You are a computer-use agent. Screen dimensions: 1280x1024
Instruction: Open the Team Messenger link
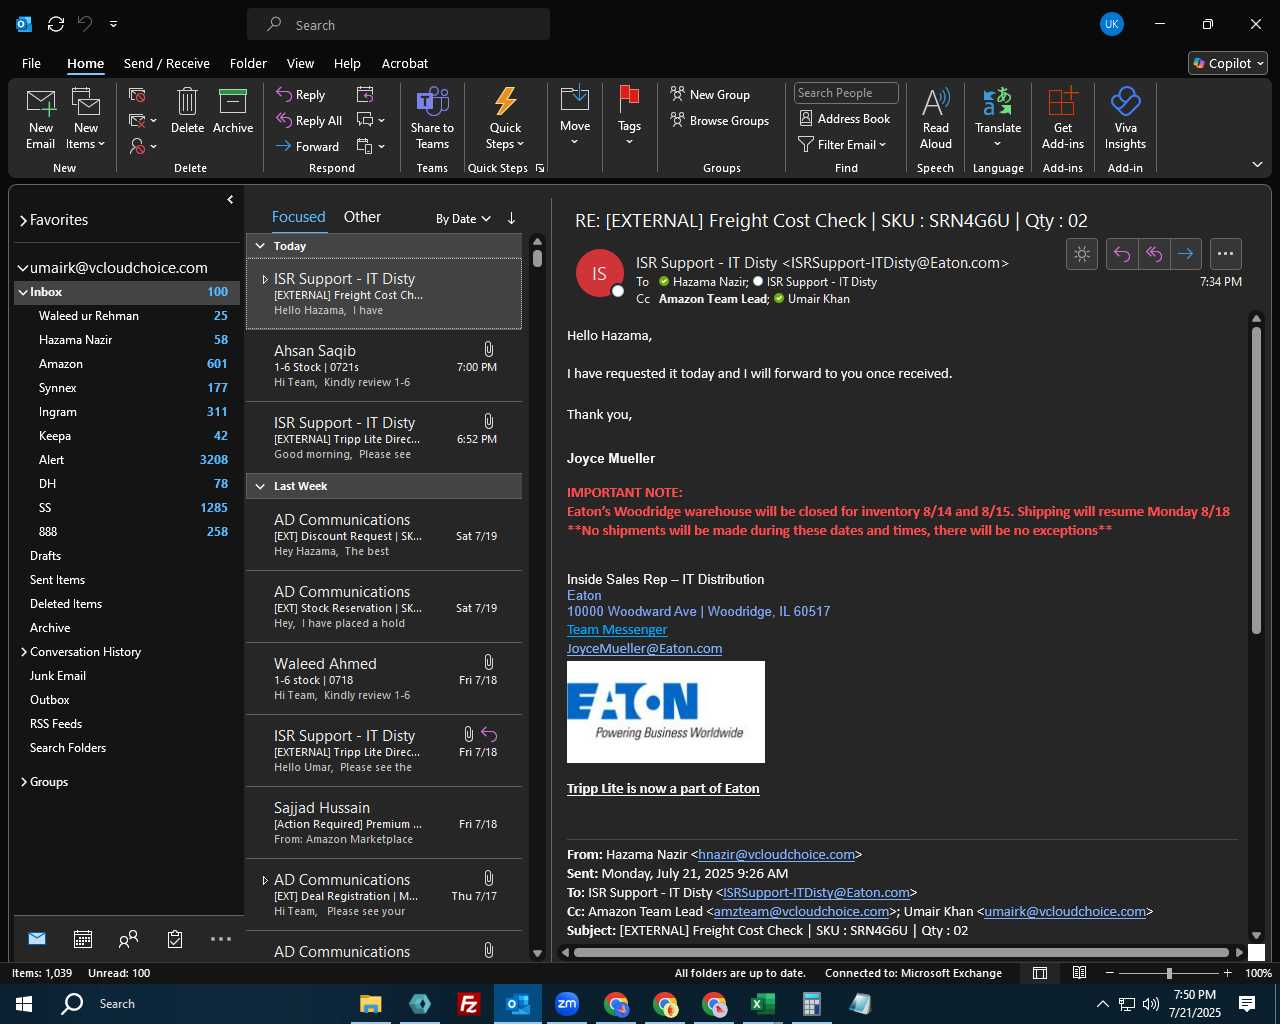coord(617,630)
